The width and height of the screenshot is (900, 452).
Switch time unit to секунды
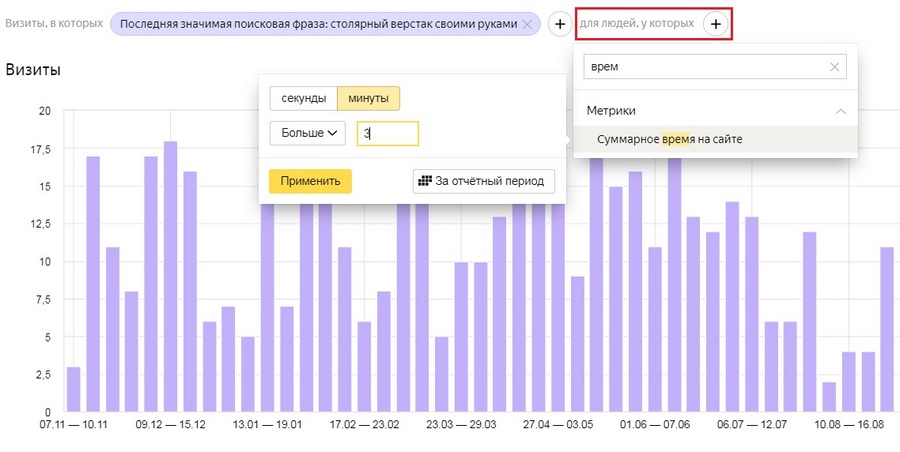(x=303, y=98)
